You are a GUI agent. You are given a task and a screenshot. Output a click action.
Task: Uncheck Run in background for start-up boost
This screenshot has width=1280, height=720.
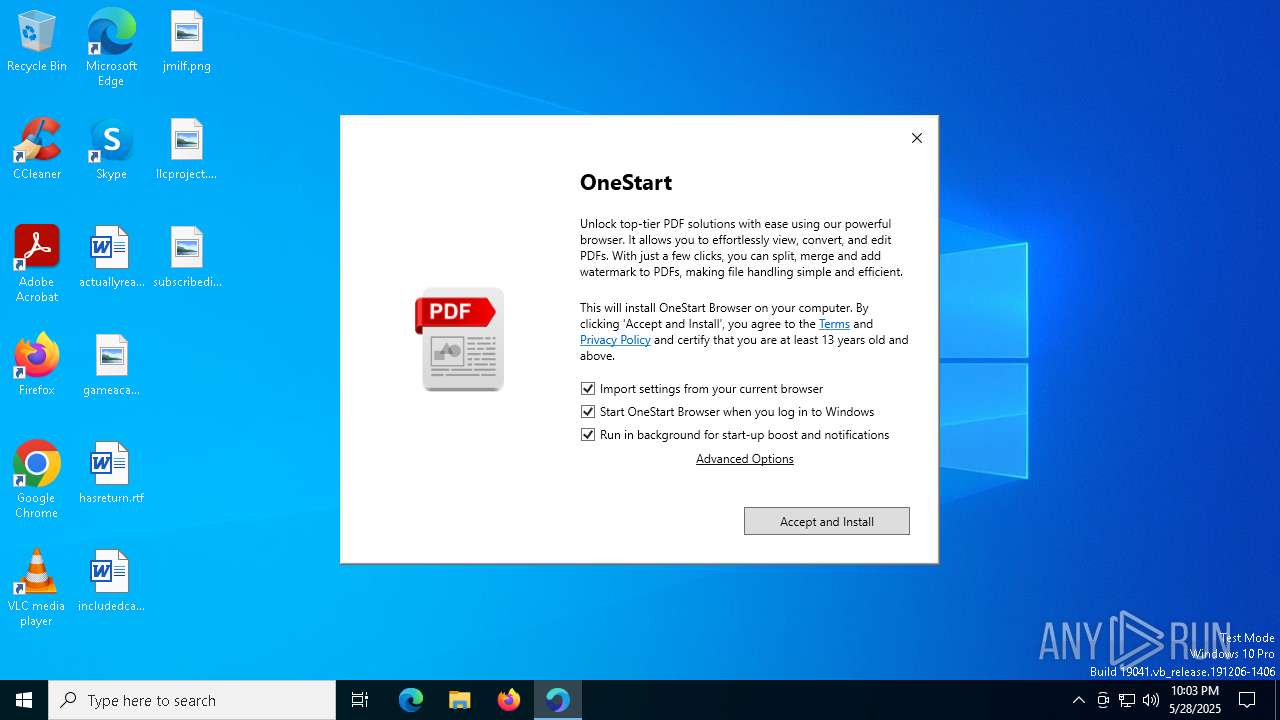point(588,434)
